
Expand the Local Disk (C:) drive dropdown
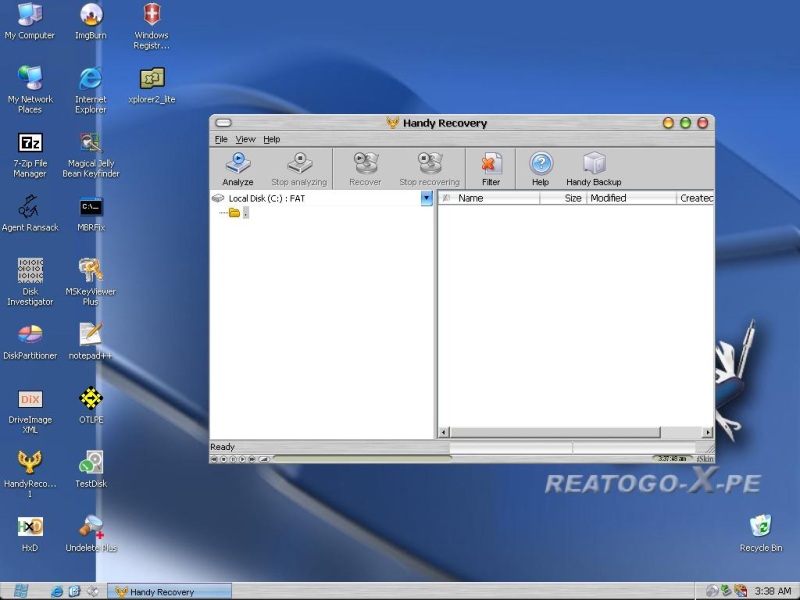(x=427, y=198)
